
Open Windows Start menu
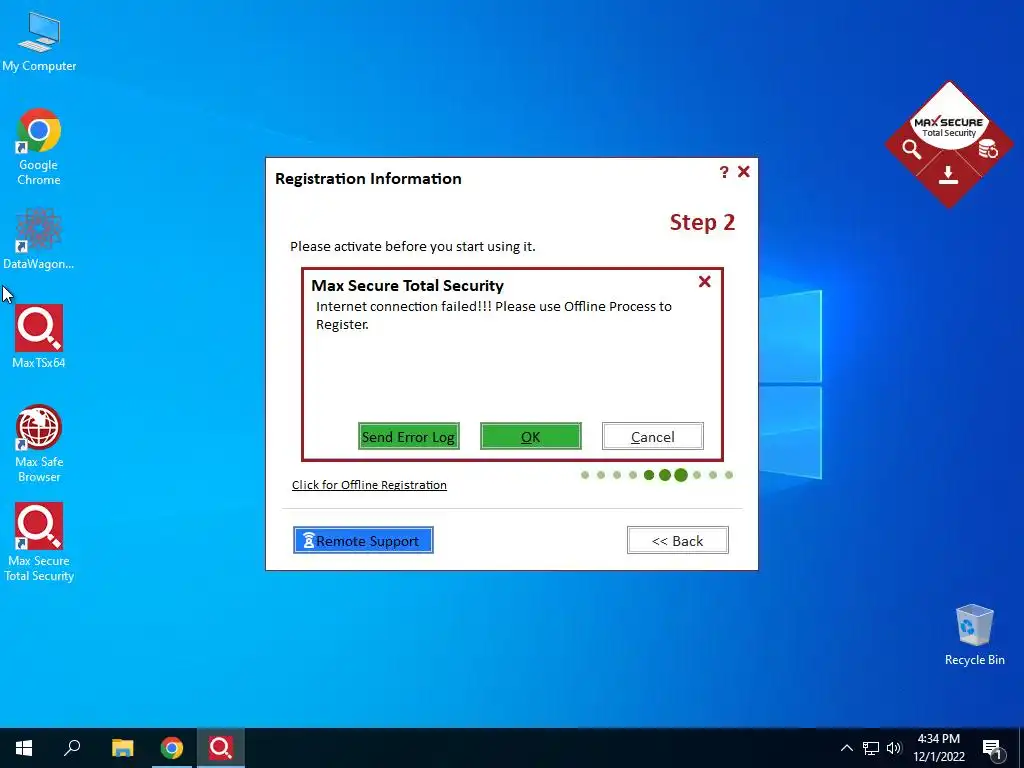(24, 748)
